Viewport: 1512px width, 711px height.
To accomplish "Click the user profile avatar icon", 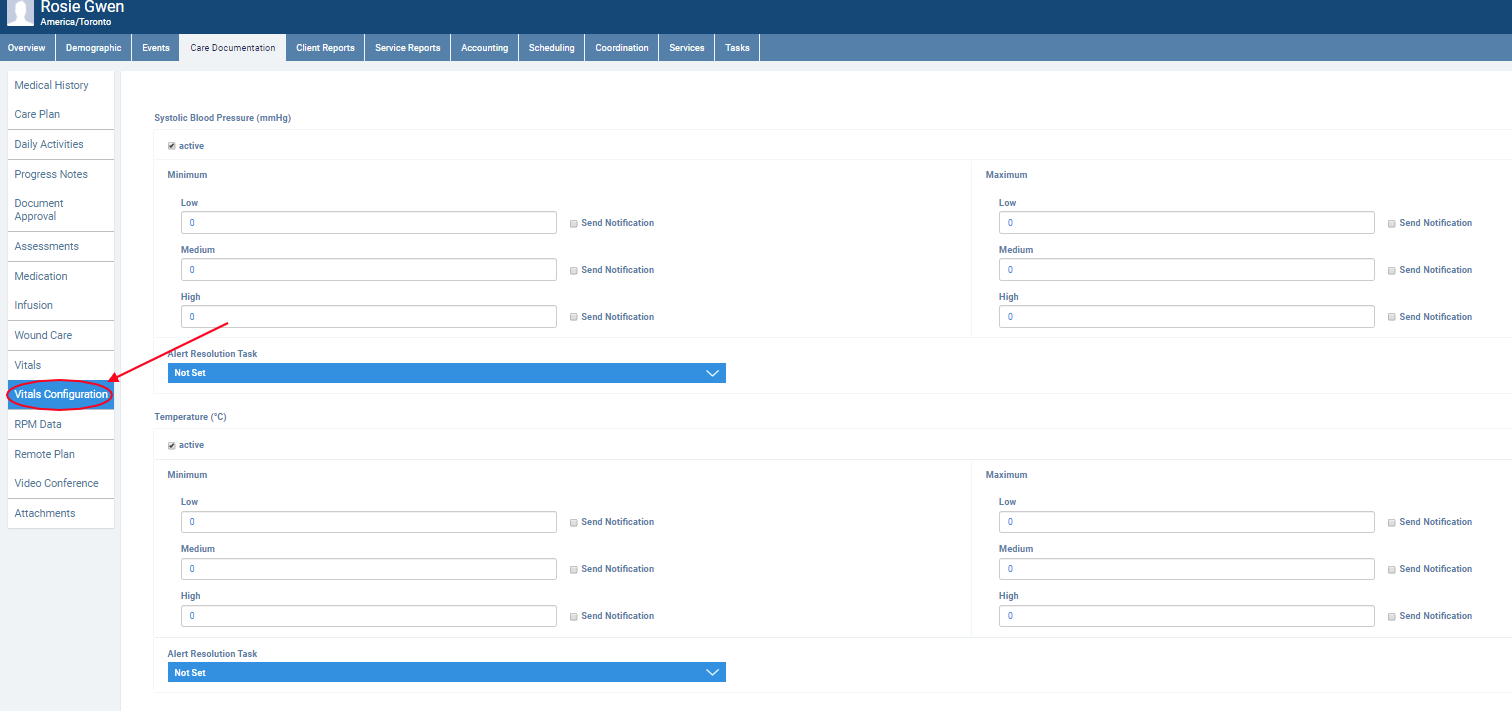I will point(20,12).
